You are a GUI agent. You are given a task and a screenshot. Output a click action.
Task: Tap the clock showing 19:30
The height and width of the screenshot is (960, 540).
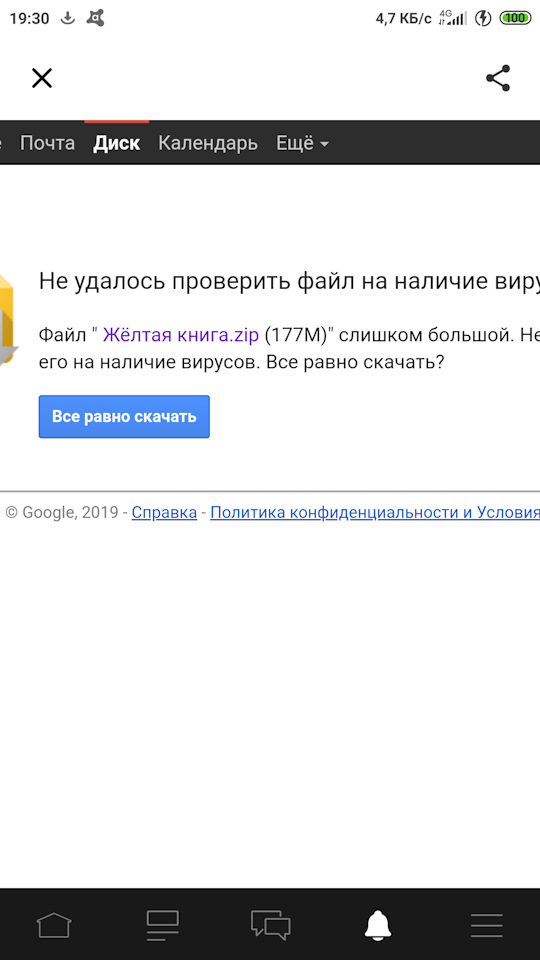point(29,18)
